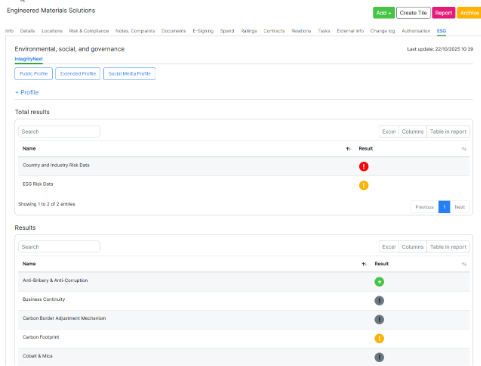This screenshot has height=366, width=481.
Task: Open the Documents tab
Action: [174, 31]
